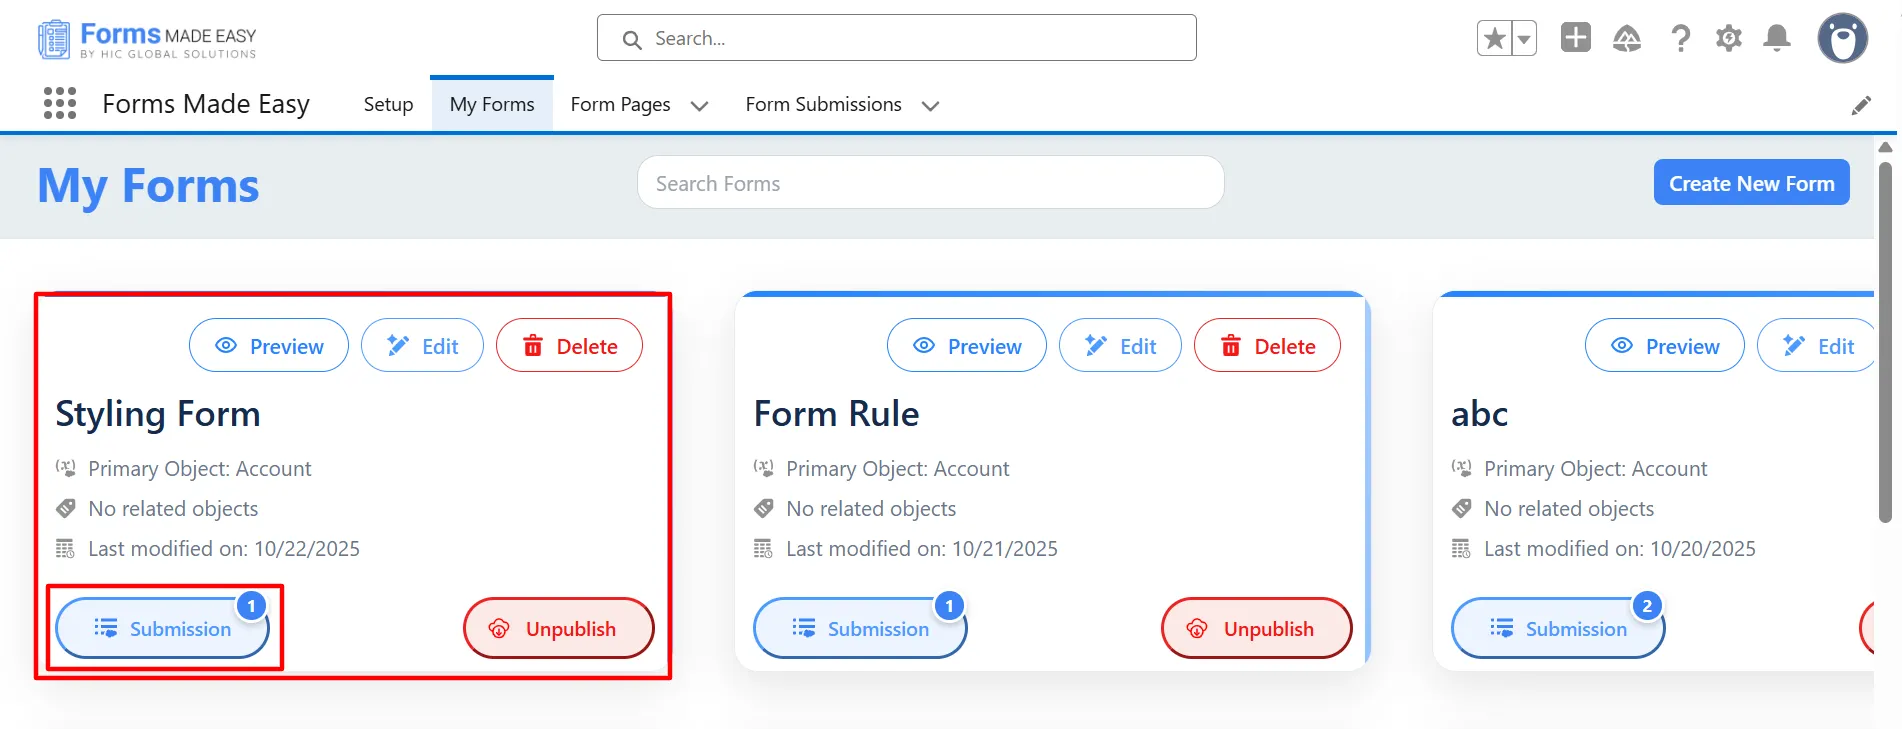Click the Search Forms input field
The width and height of the screenshot is (1902, 729).
[930, 183]
